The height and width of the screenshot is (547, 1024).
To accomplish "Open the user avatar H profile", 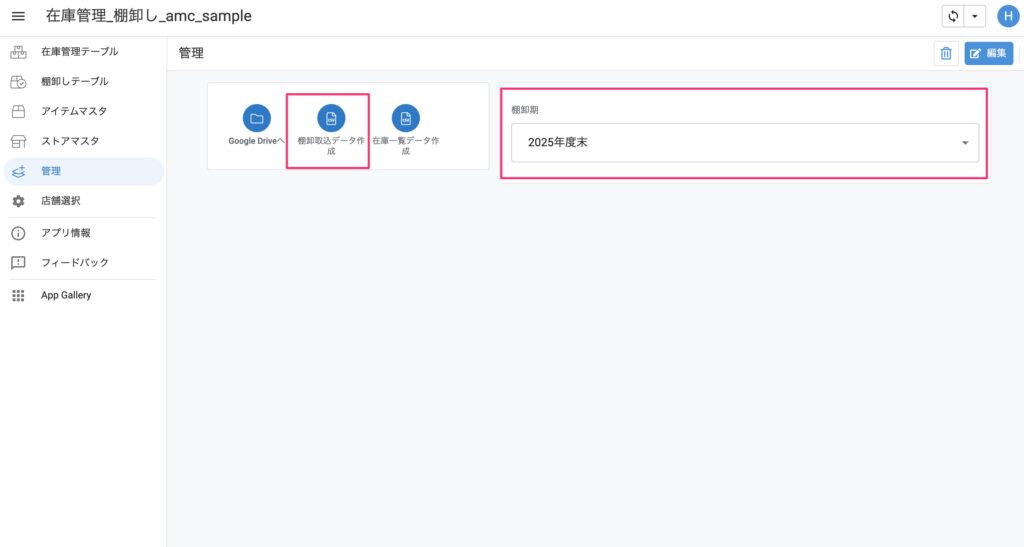I will pyautogui.click(x=1008, y=16).
